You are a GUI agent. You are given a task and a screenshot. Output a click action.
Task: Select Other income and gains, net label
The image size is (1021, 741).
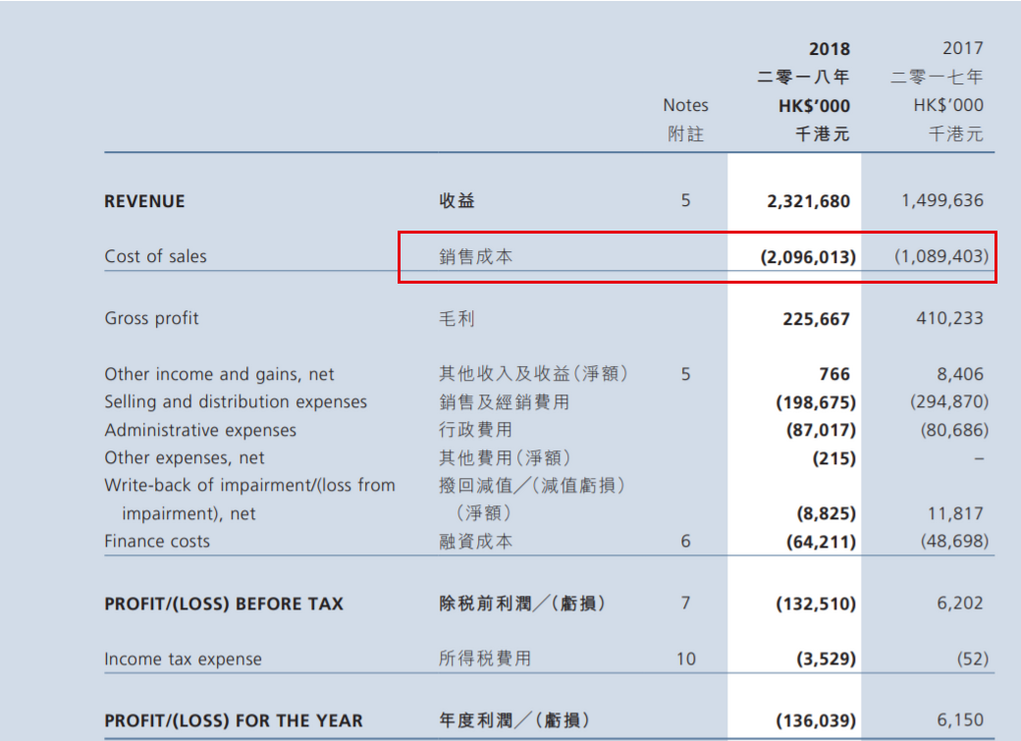[x=219, y=374]
